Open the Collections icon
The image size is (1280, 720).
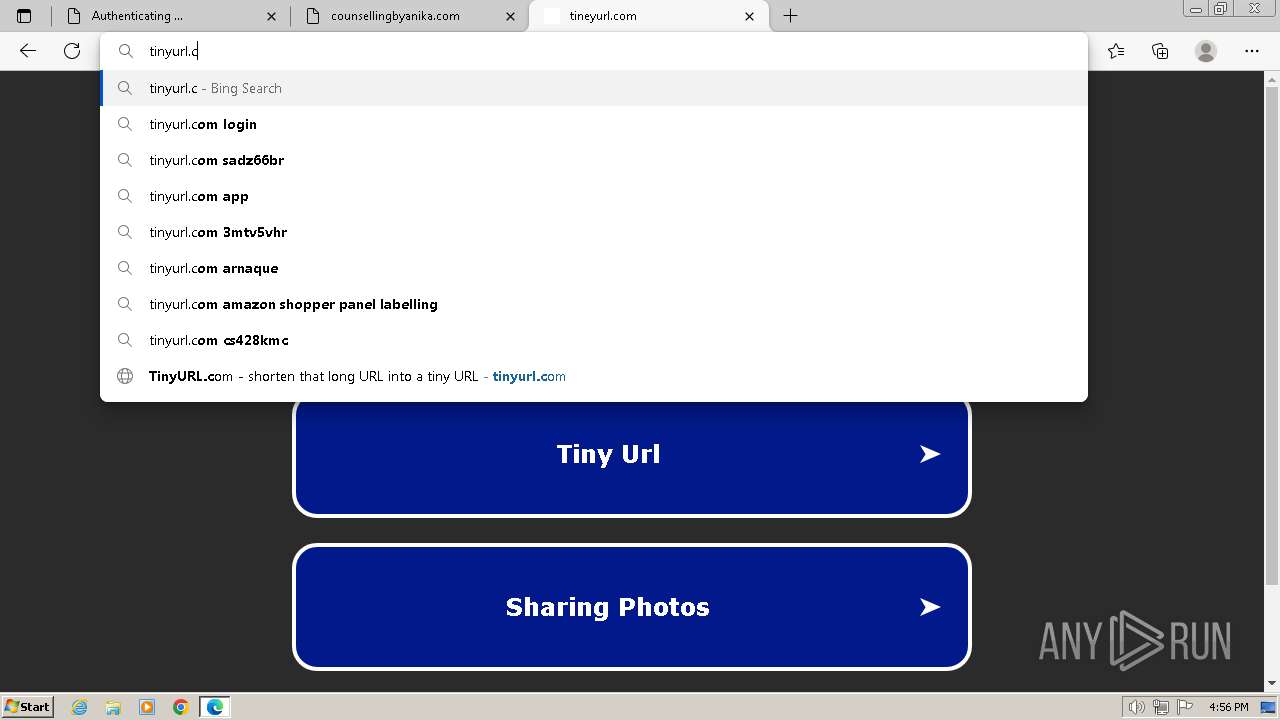[1160, 51]
